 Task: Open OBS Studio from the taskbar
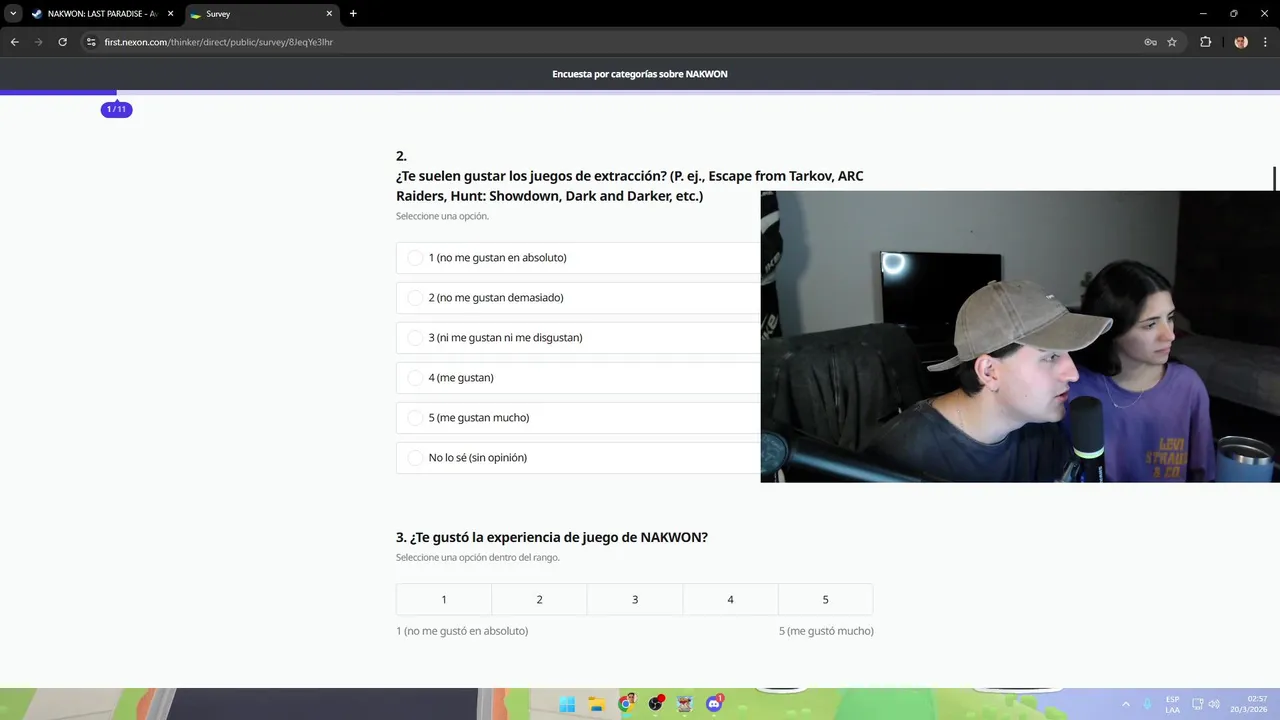(x=655, y=704)
